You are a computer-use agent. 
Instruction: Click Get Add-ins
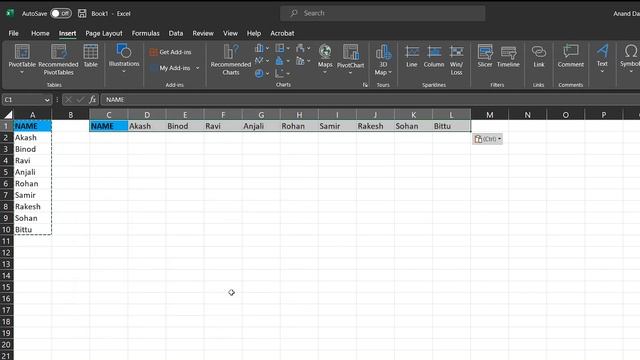point(171,52)
